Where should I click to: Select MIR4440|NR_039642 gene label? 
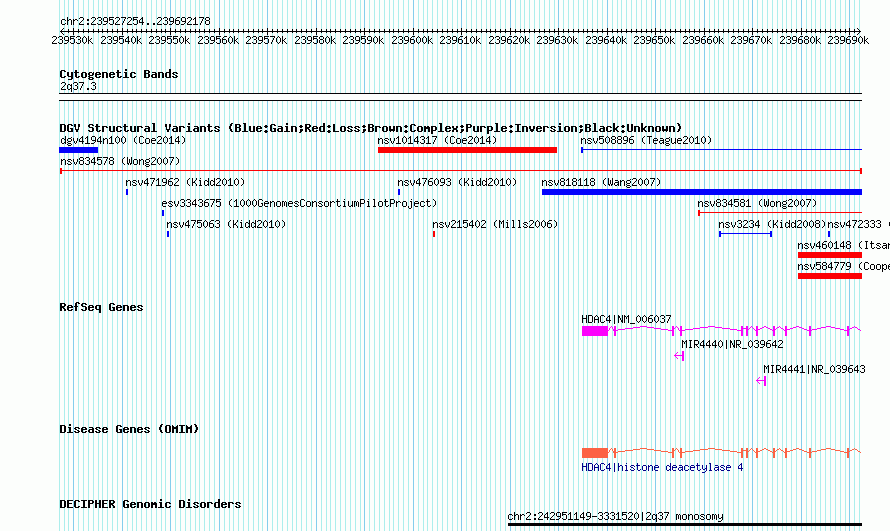coord(732,344)
